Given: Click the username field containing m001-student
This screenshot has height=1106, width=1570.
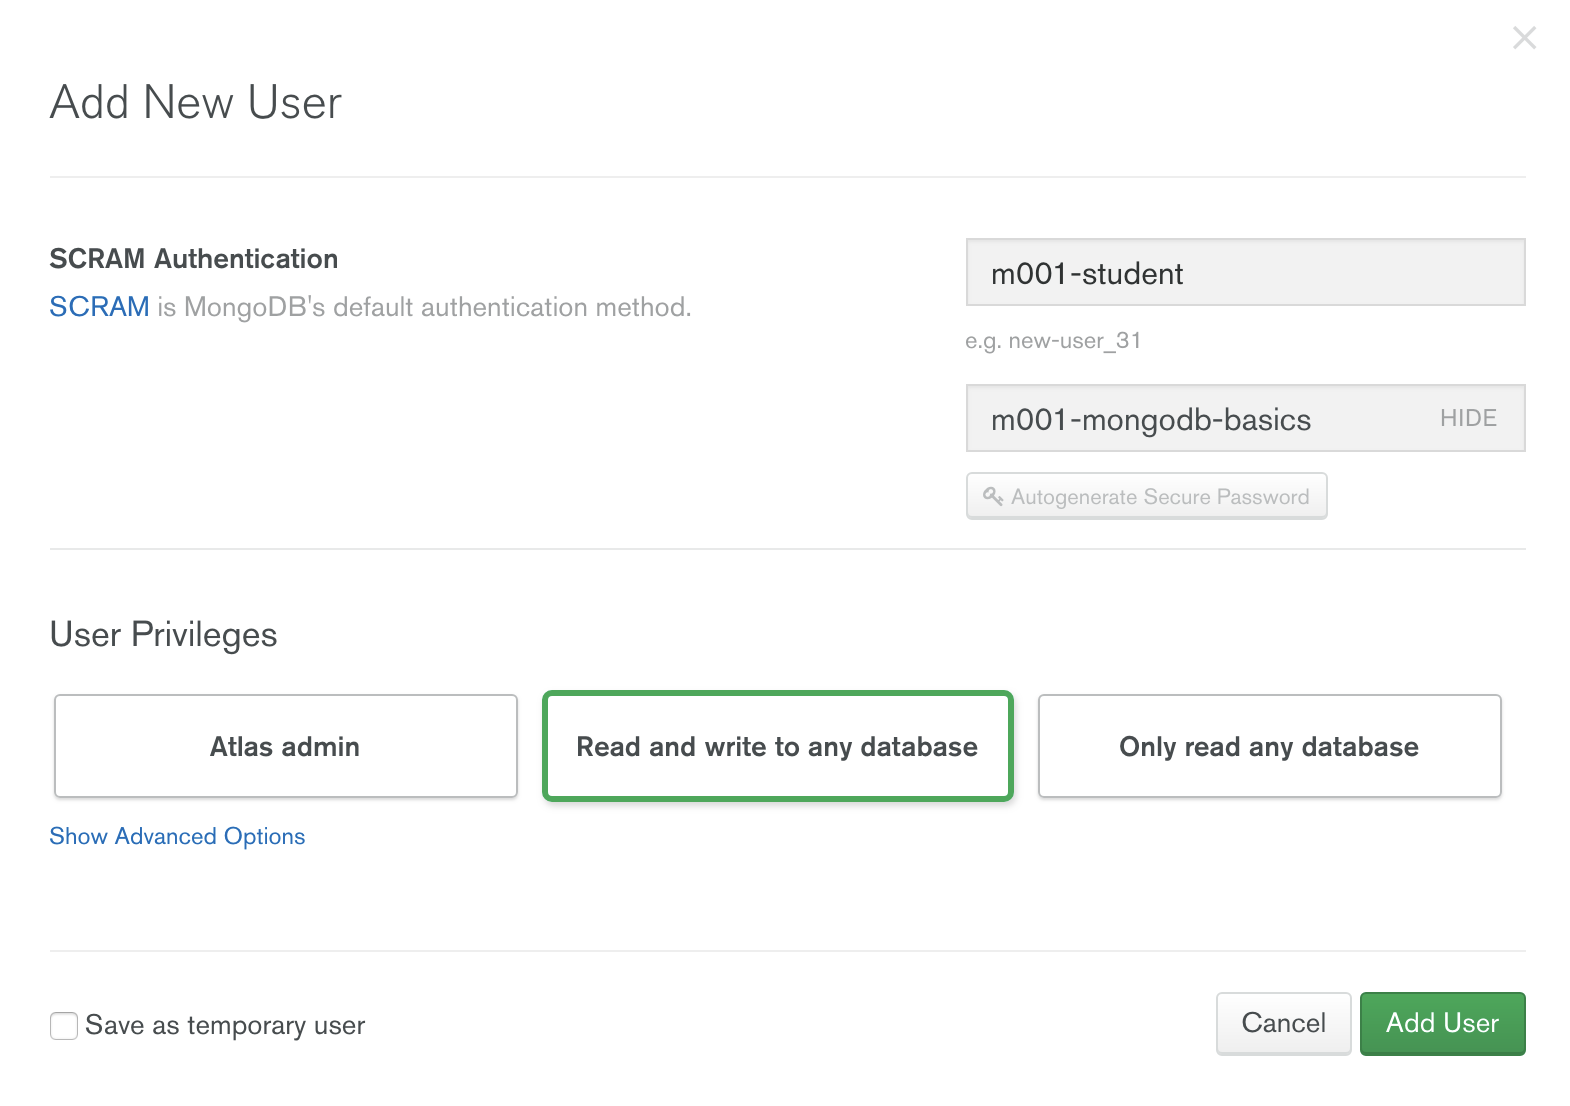Looking at the screenshot, I should click(1245, 272).
